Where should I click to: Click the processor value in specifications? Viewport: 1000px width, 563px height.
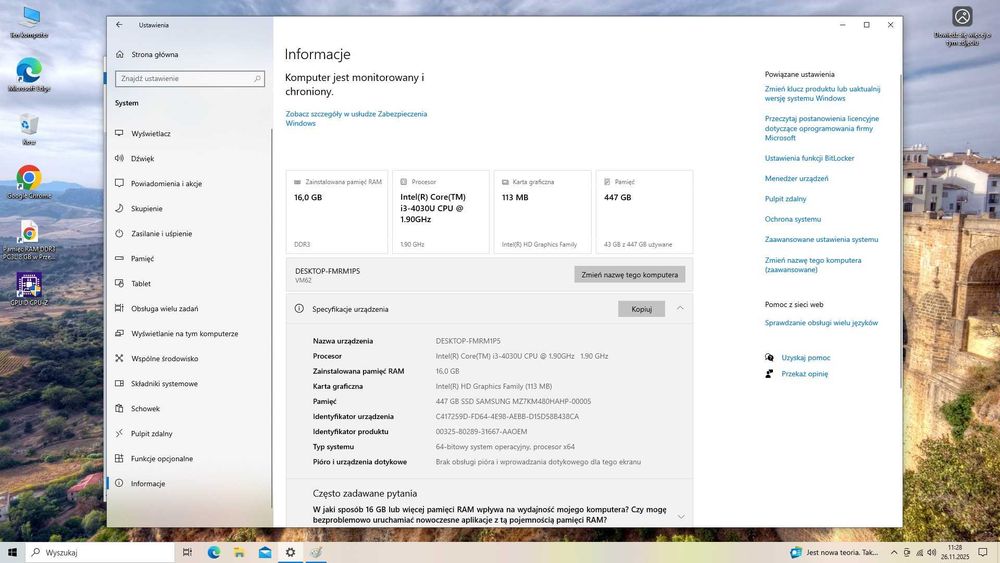522,356
